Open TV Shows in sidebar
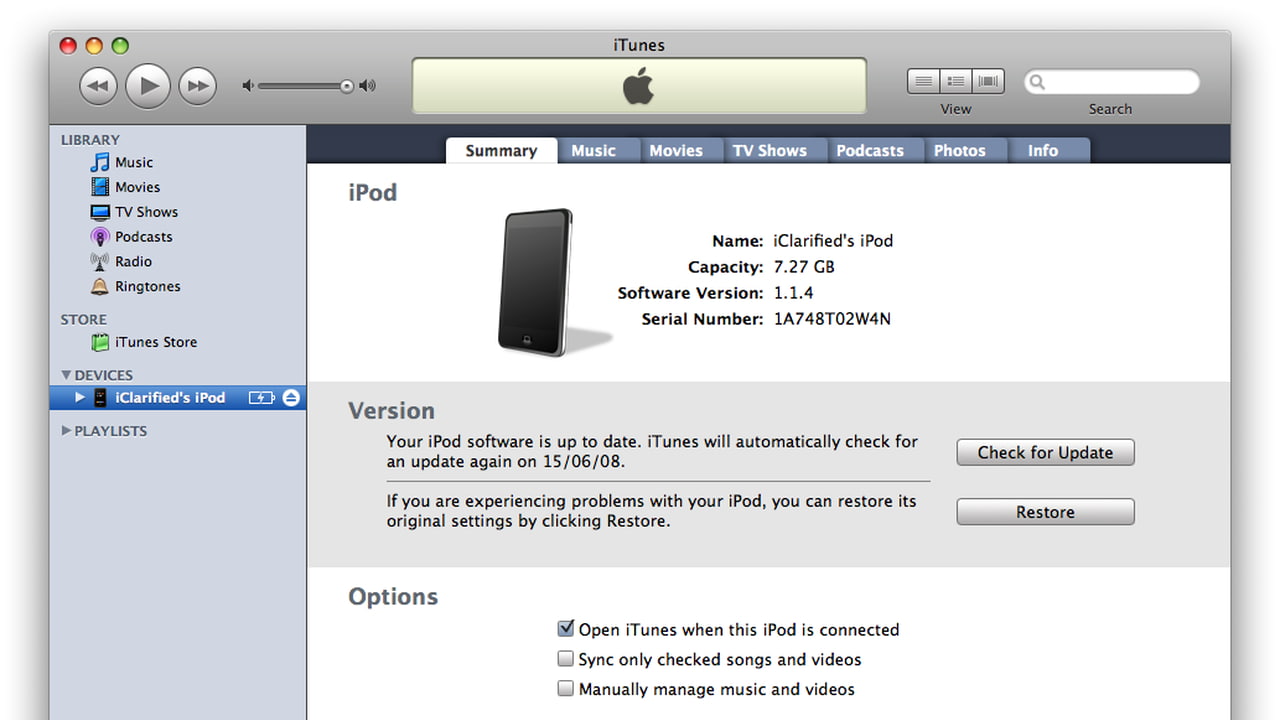Image resolution: width=1280 pixels, height=720 pixels. (134, 212)
